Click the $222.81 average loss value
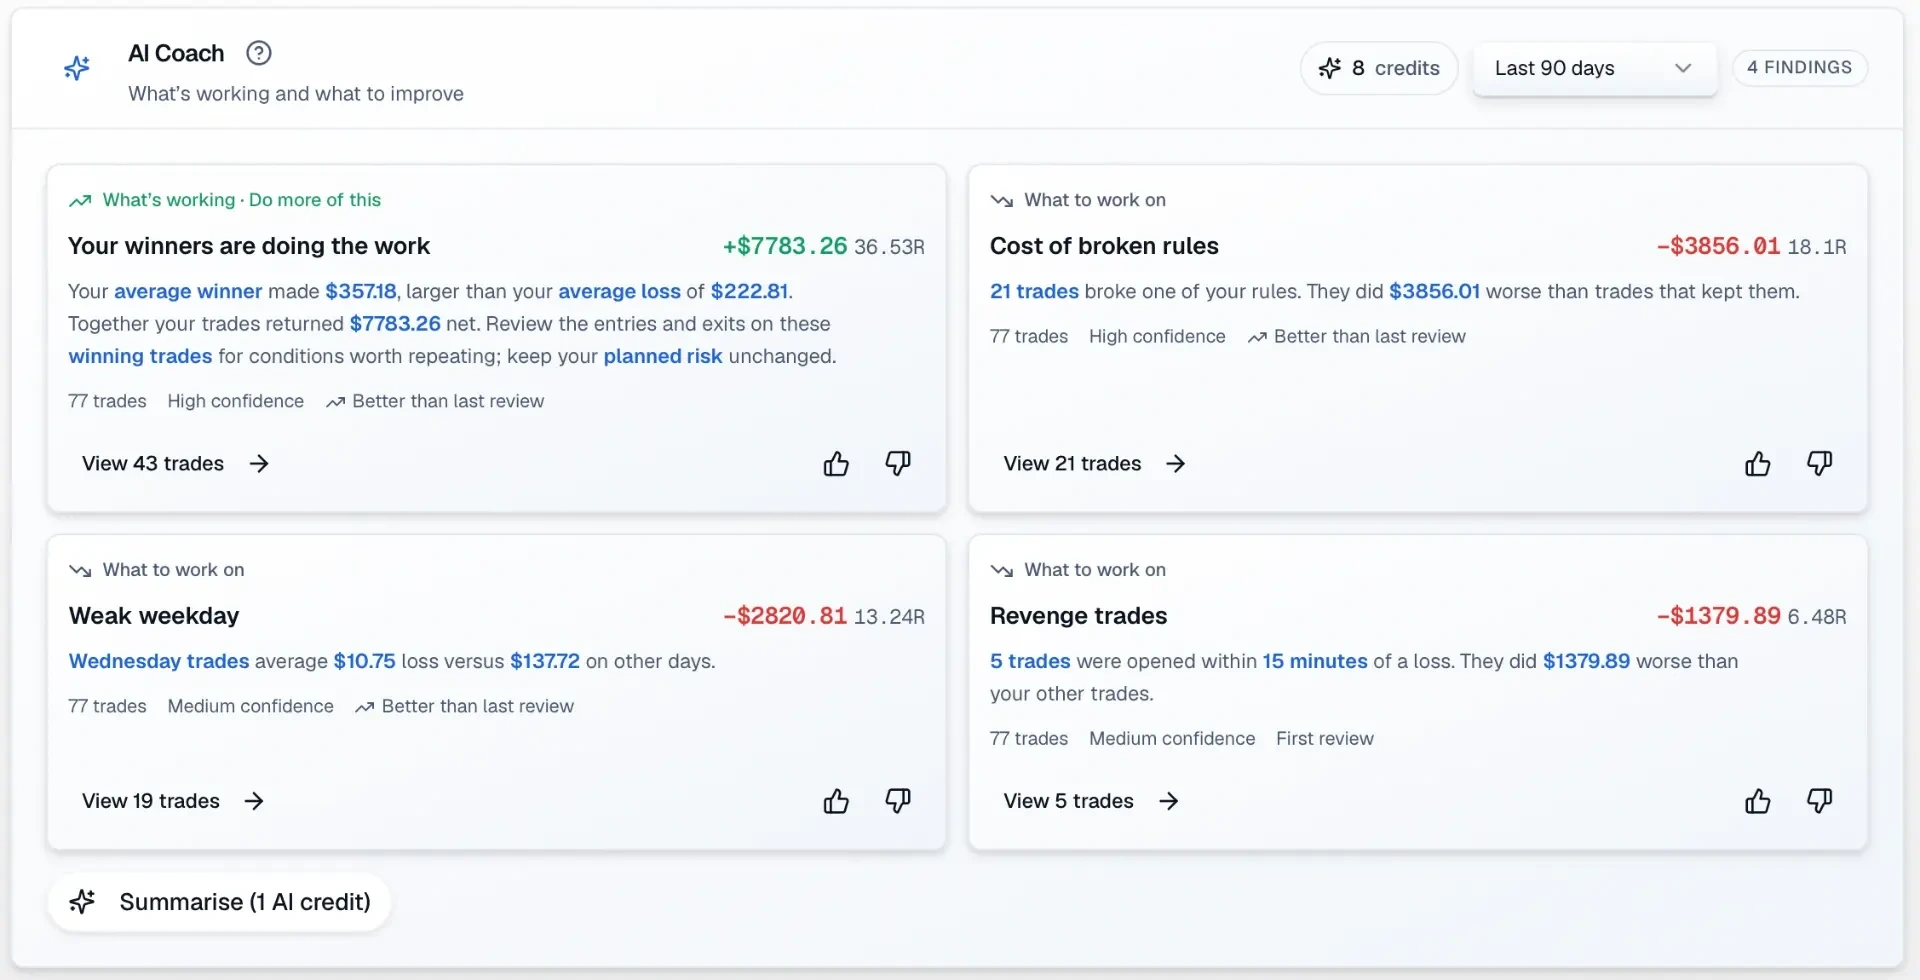Viewport: 1920px width, 980px height. point(750,291)
